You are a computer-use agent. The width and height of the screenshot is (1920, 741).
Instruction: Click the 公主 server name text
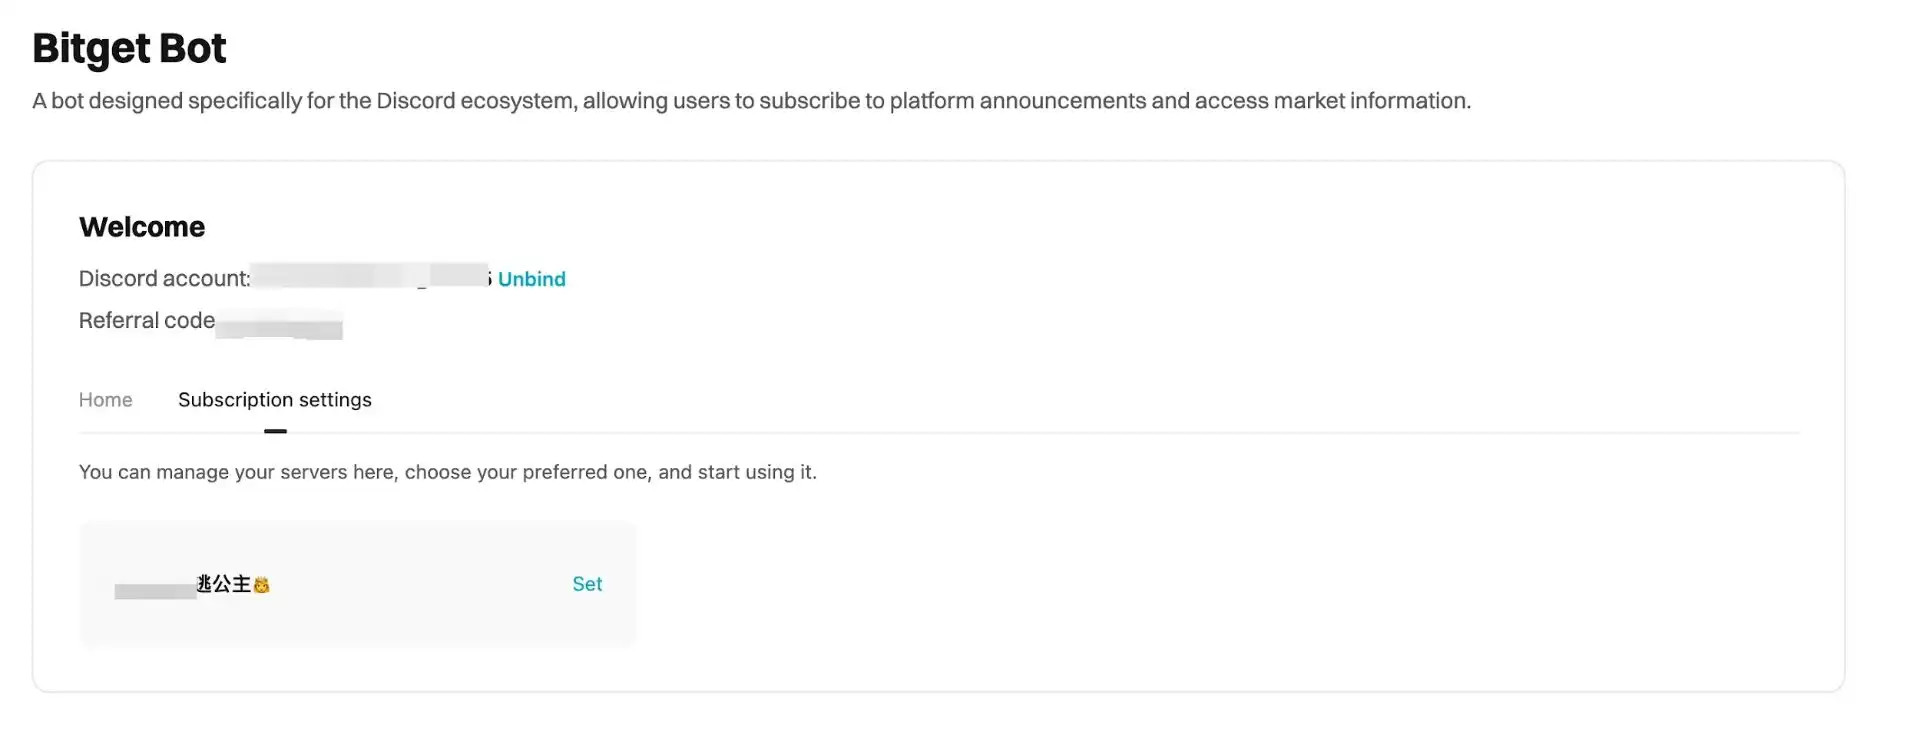(225, 584)
